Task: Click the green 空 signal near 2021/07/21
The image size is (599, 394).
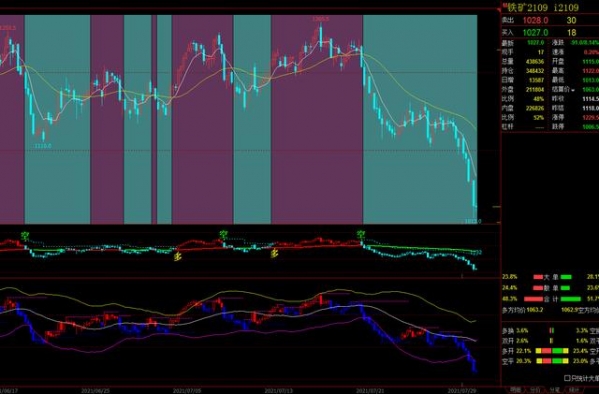Action: [361, 234]
